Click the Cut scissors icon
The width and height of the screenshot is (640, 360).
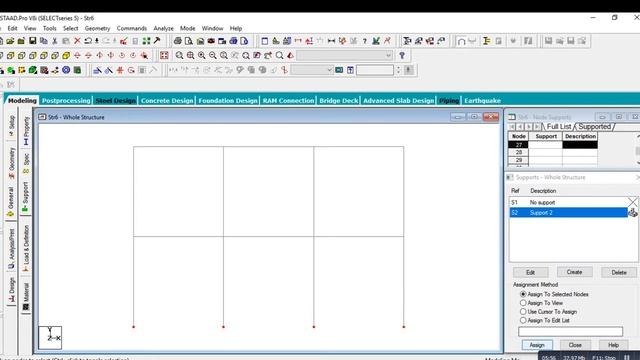coord(55,41)
